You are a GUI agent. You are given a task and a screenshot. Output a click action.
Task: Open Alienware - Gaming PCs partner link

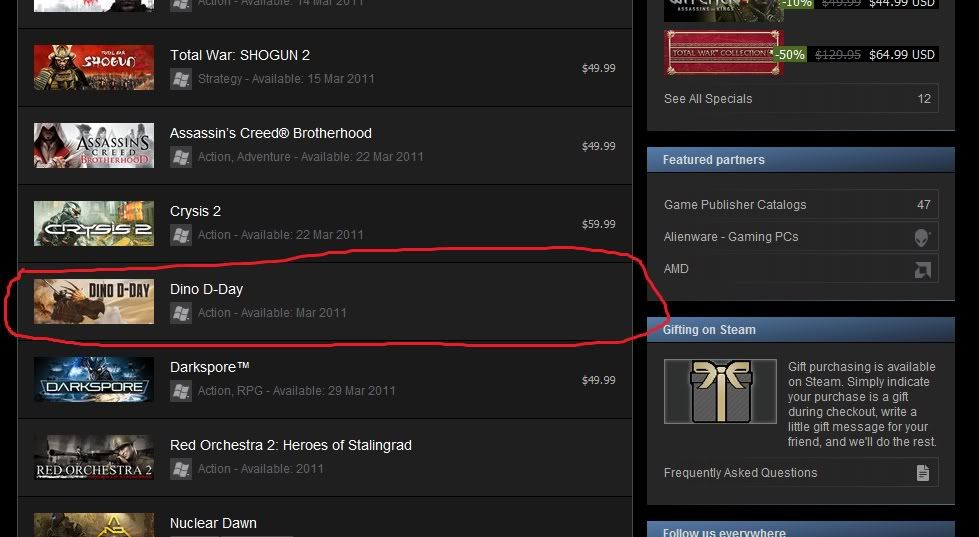[x=801, y=237]
